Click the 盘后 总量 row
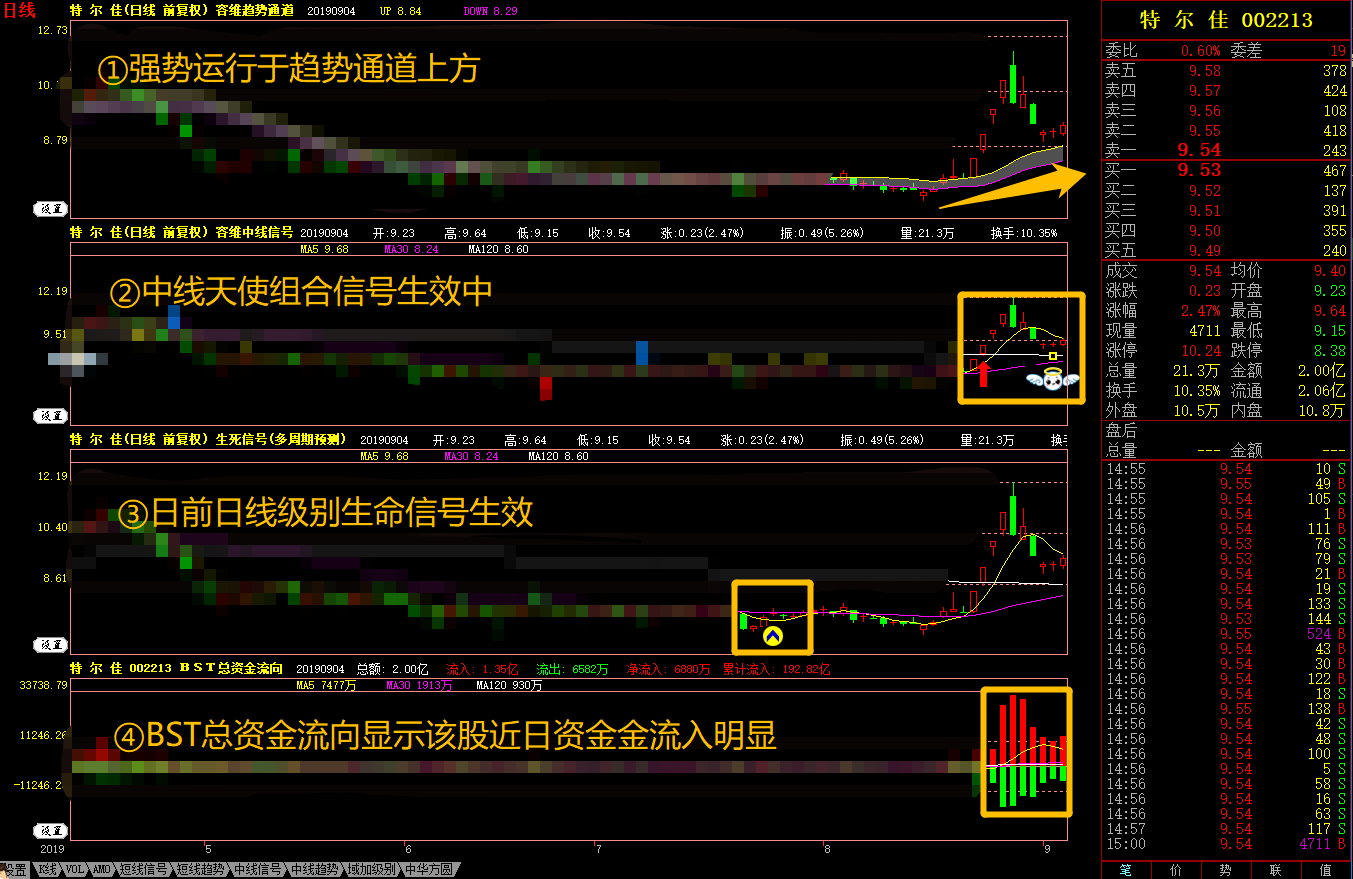This screenshot has height=879, width=1353. 1226,450
